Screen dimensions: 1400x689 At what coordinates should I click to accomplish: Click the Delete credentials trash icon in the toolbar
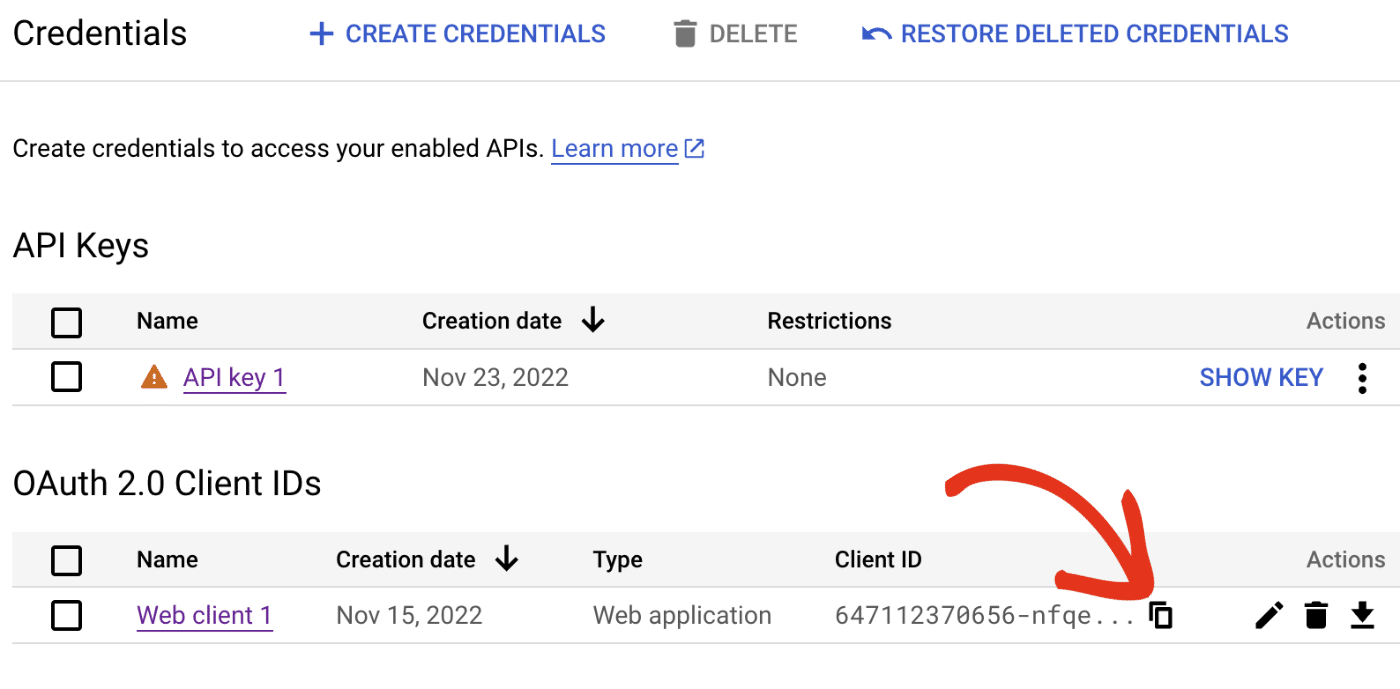pos(684,33)
